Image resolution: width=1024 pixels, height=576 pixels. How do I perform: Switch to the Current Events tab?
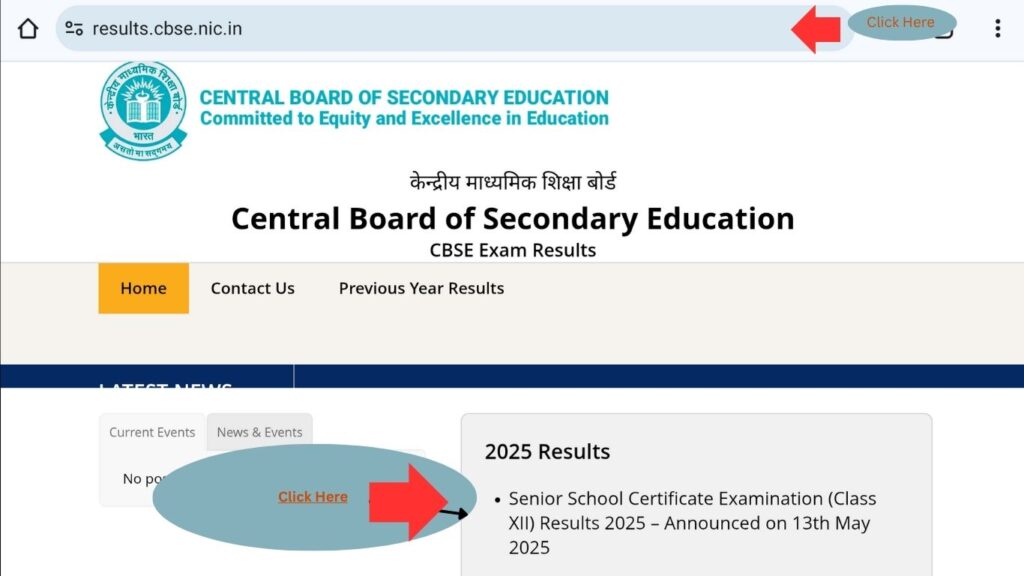(x=152, y=432)
